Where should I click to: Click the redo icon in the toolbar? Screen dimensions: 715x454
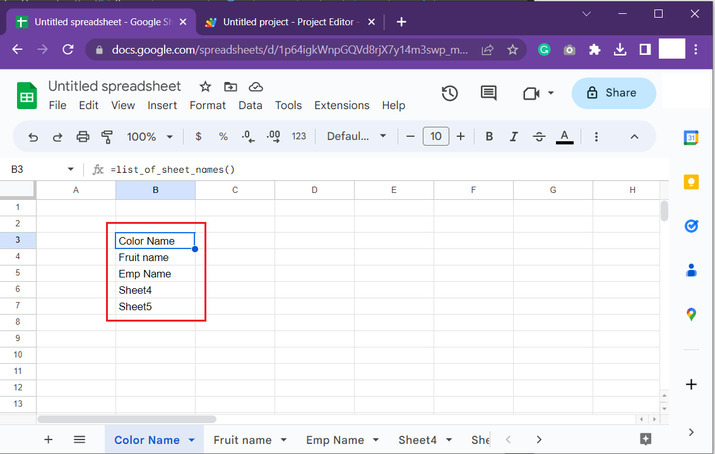point(57,137)
